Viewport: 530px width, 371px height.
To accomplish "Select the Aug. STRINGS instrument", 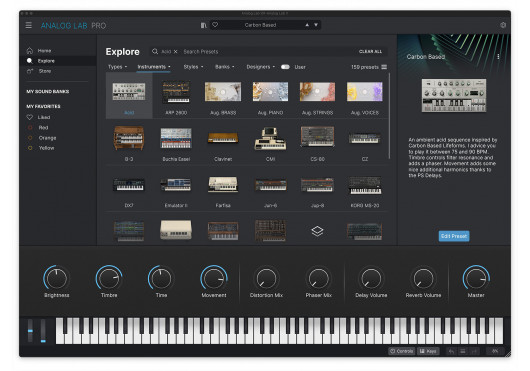I will point(317,96).
